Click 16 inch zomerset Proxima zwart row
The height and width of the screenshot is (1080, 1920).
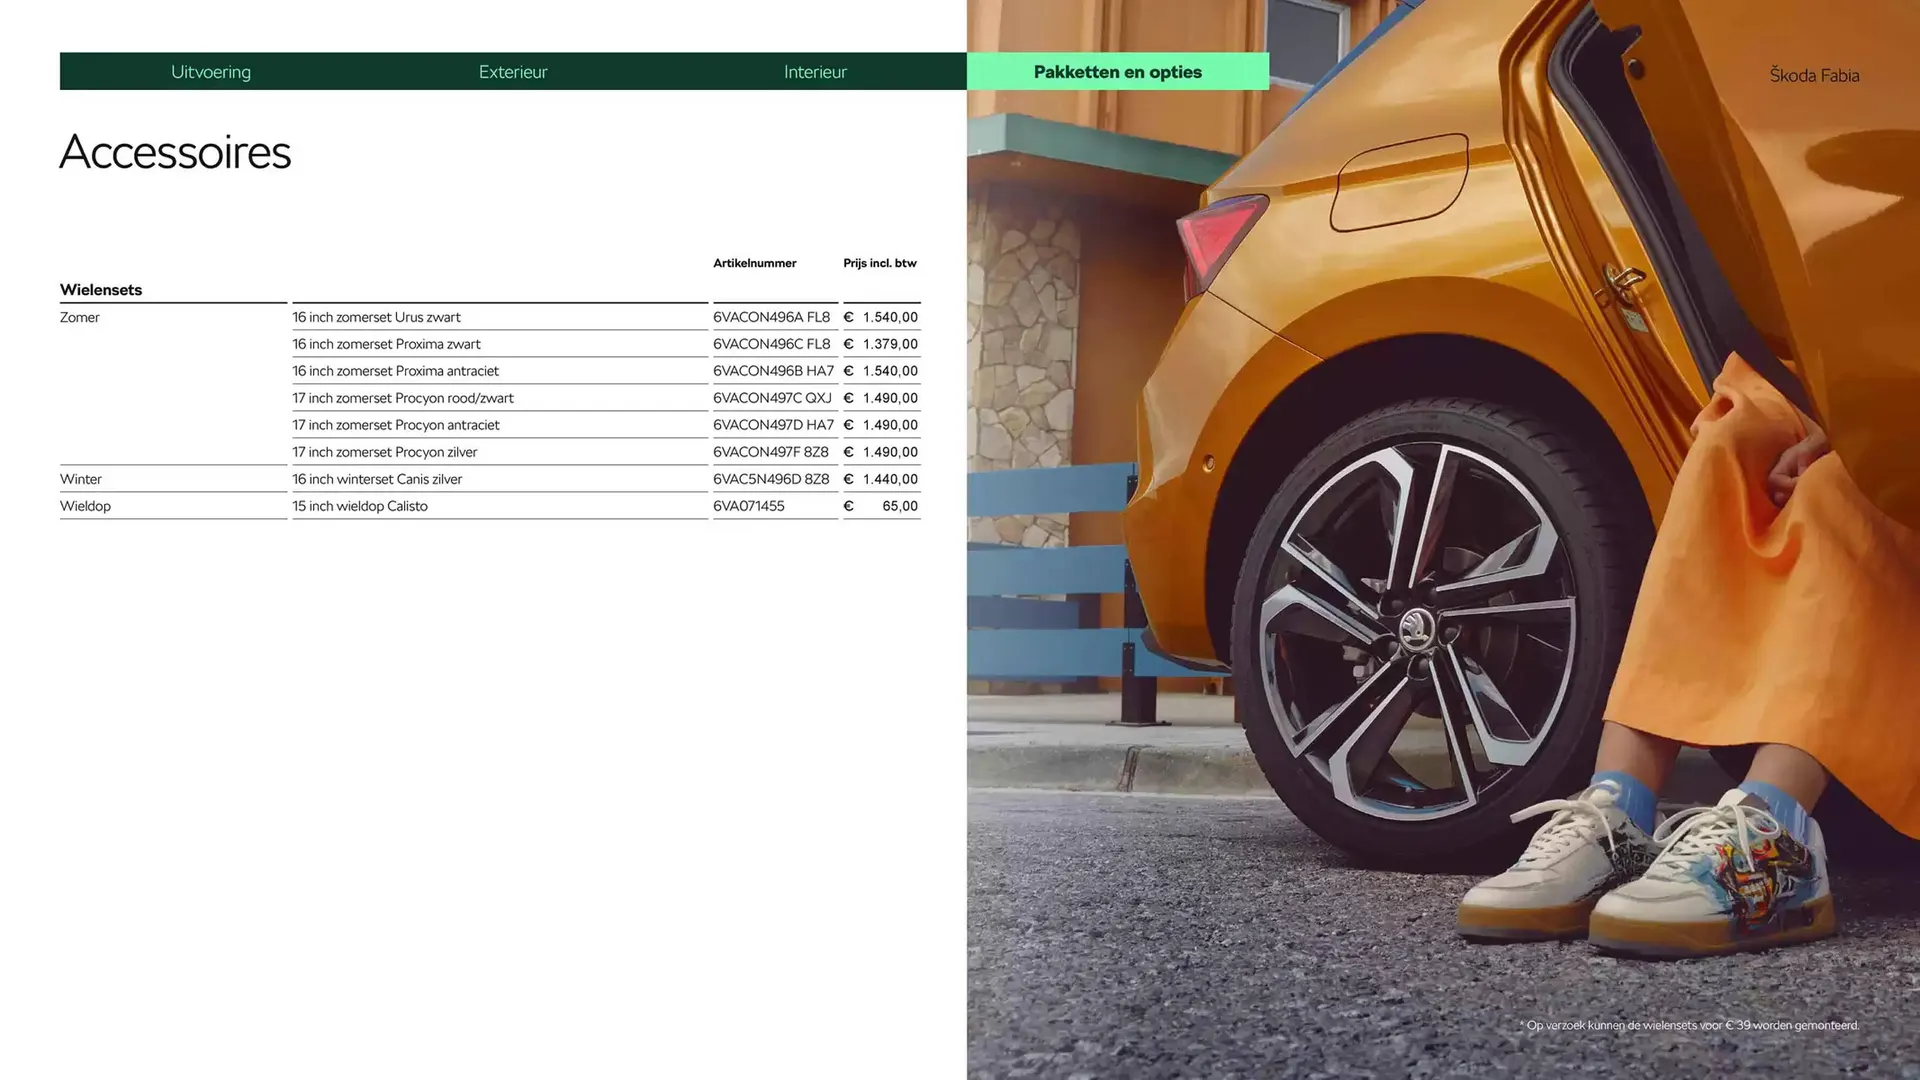coord(386,344)
